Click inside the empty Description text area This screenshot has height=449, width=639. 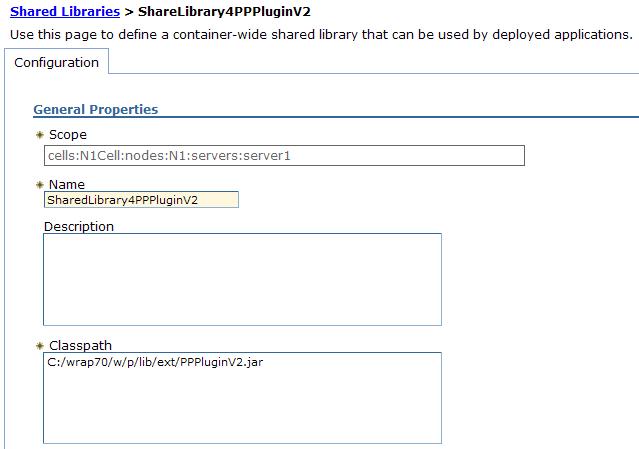(x=242, y=280)
